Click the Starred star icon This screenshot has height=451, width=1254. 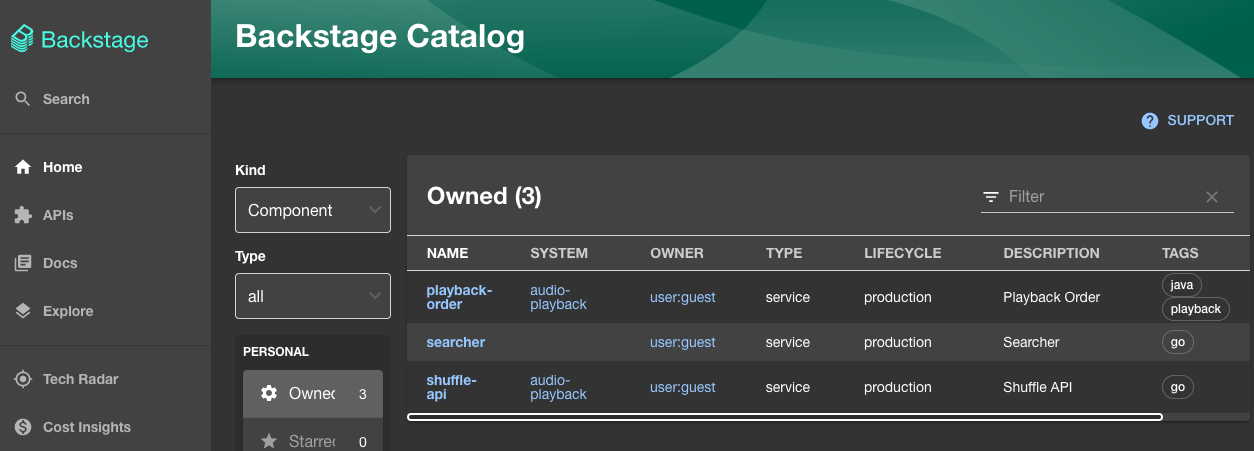(269, 441)
